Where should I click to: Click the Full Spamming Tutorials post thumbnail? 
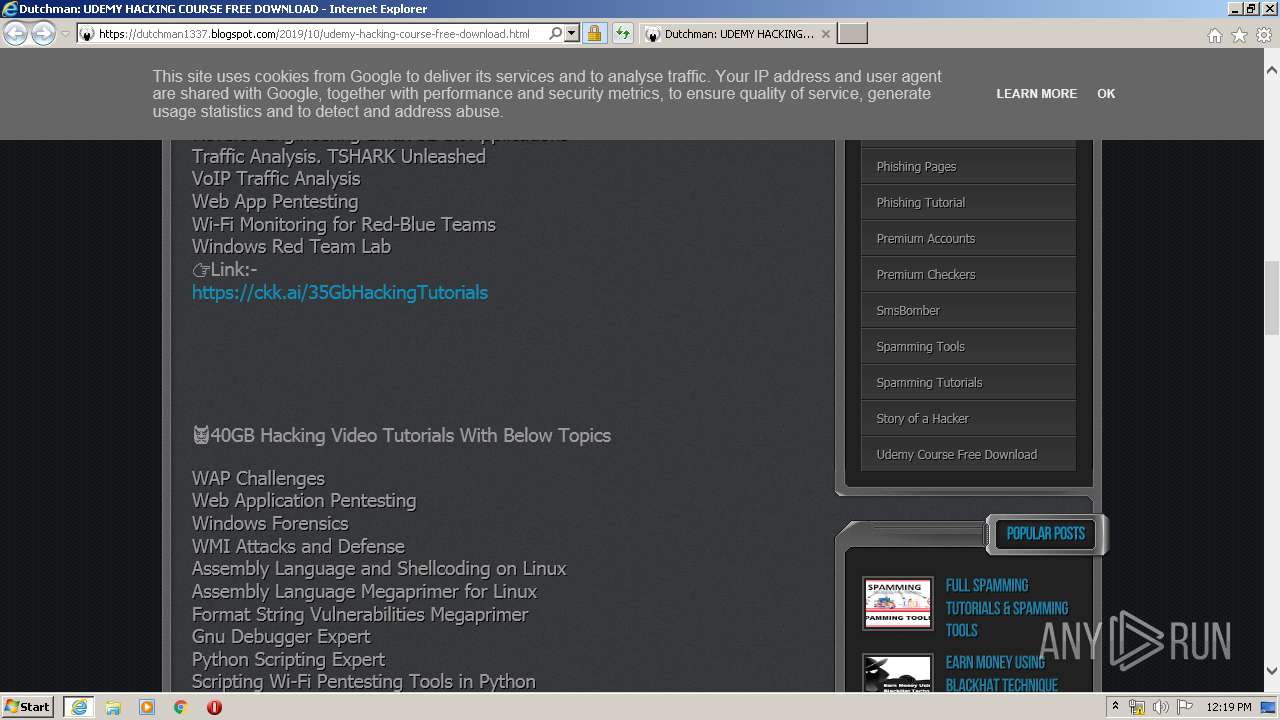(x=897, y=603)
